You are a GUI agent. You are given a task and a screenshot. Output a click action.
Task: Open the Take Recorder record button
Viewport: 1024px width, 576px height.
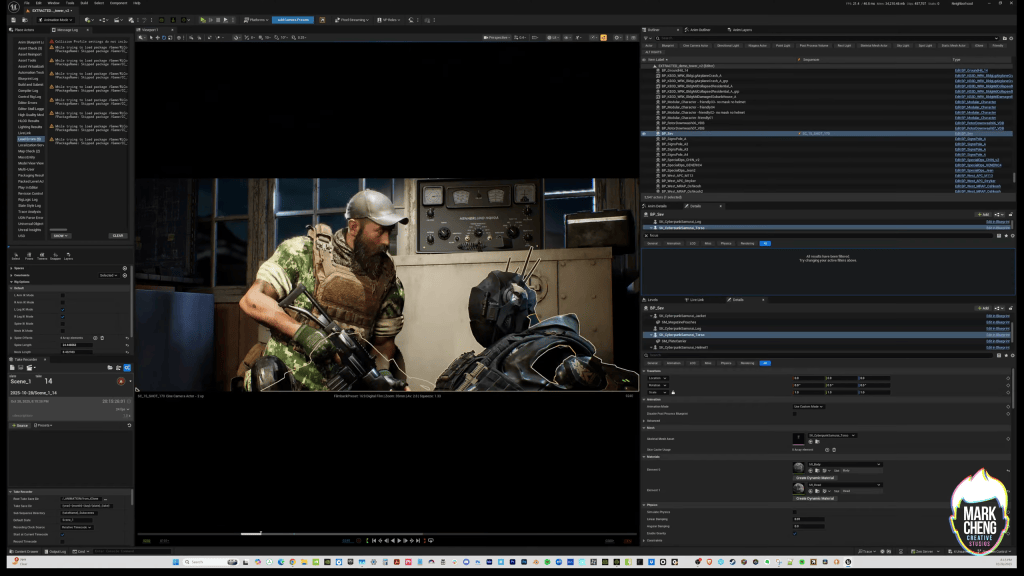coord(121,381)
